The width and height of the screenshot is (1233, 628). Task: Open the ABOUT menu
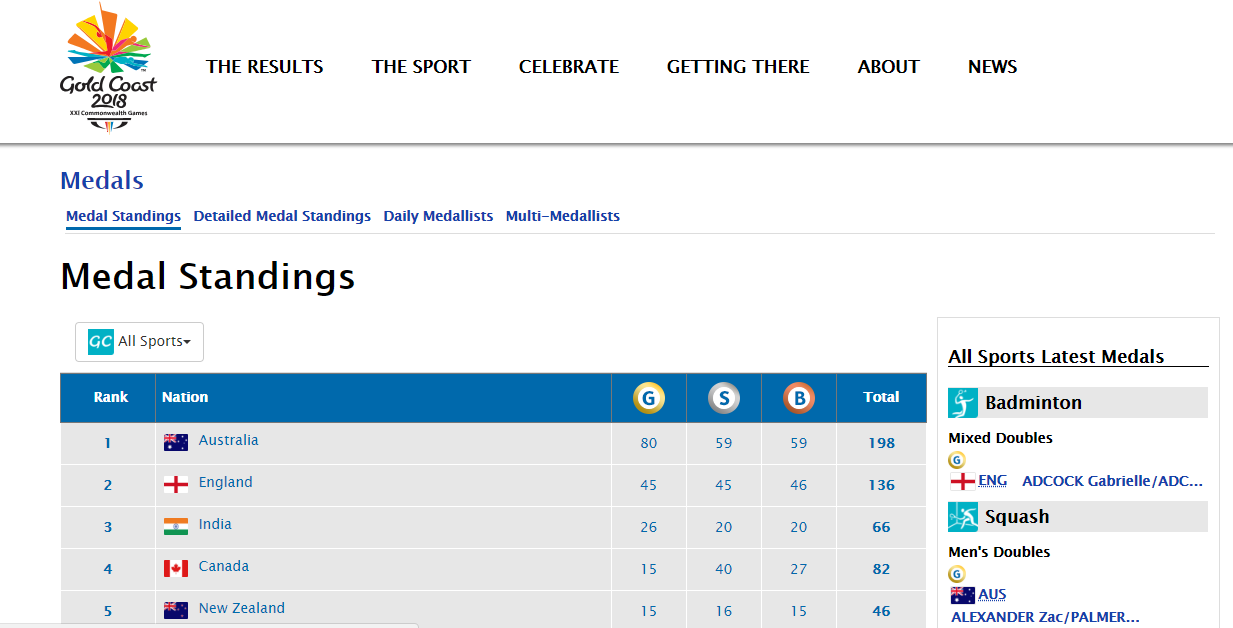click(889, 67)
